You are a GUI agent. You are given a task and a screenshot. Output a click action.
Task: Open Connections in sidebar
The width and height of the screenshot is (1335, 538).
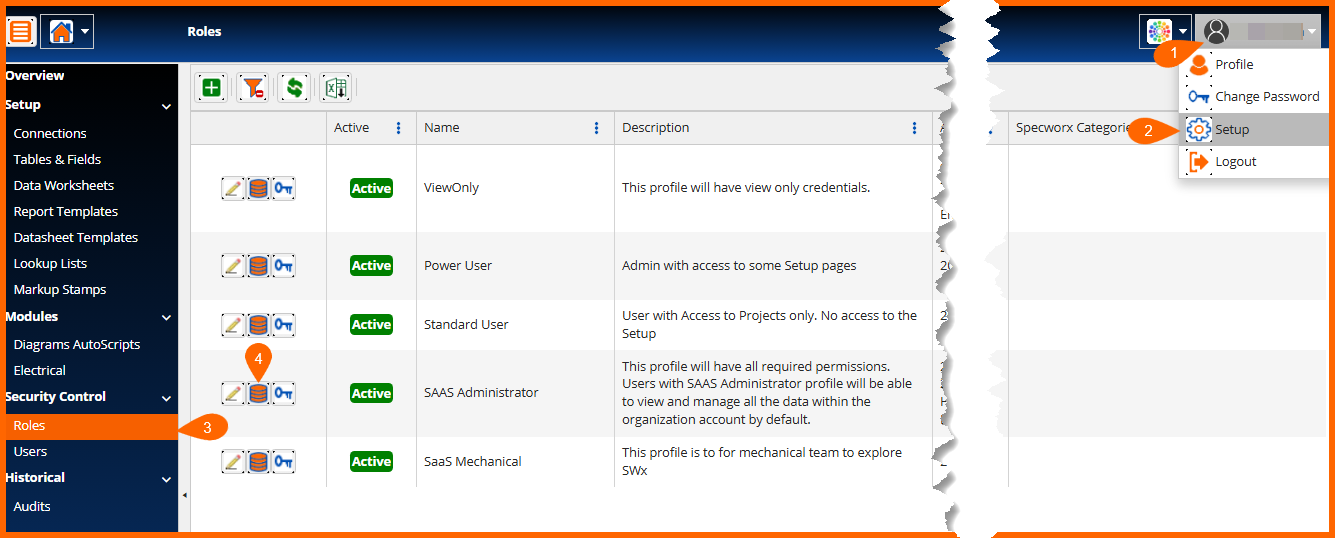(x=50, y=133)
